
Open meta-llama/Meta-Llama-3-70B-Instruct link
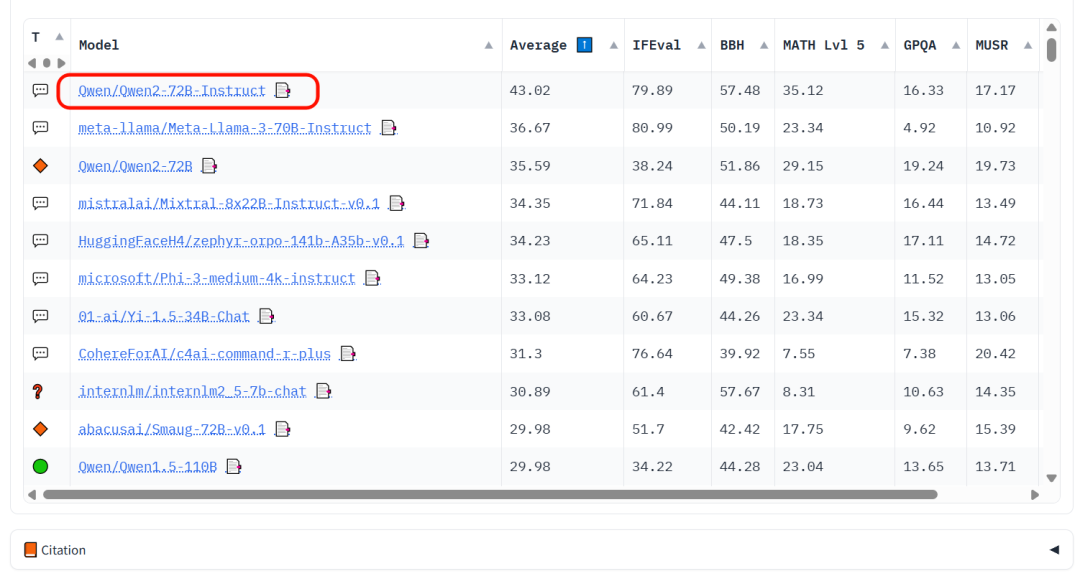225,128
